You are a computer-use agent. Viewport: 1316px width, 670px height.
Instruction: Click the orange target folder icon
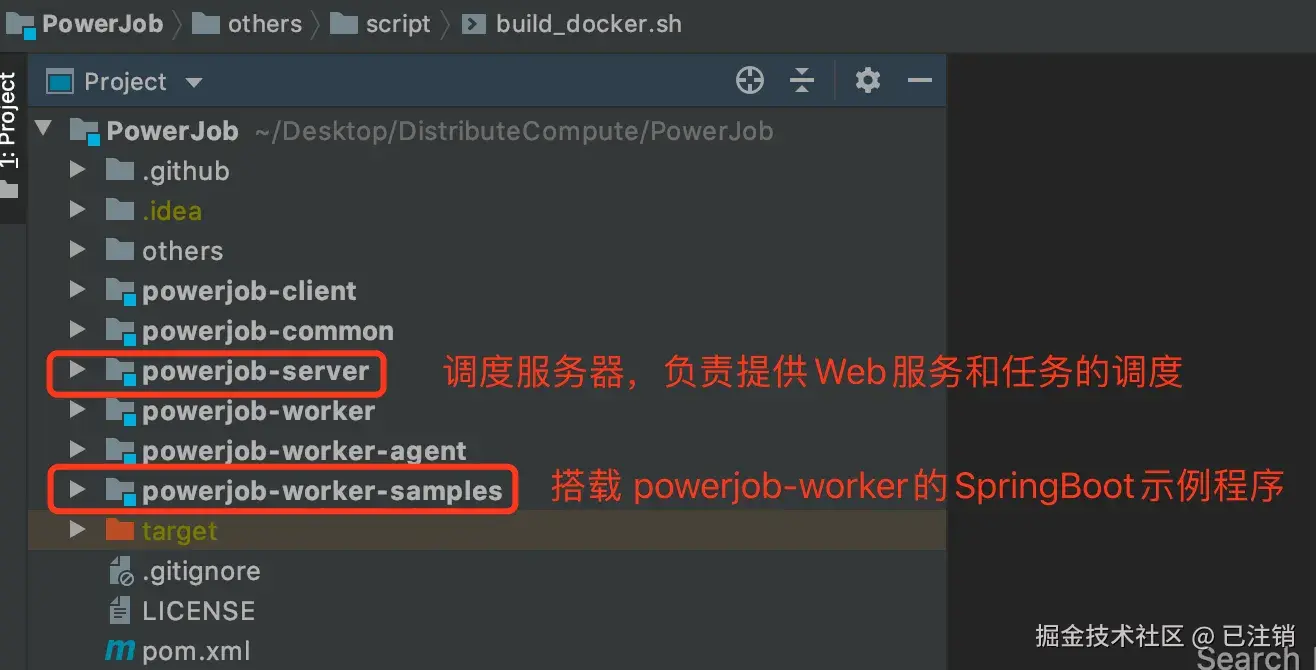coord(120,530)
